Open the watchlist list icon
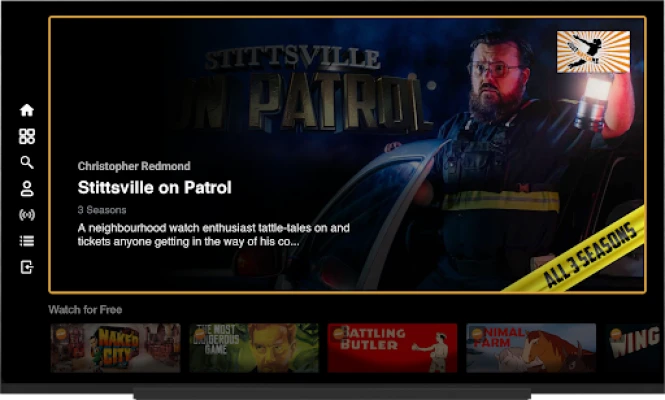Screen dimensions: 665x400 point(27,241)
